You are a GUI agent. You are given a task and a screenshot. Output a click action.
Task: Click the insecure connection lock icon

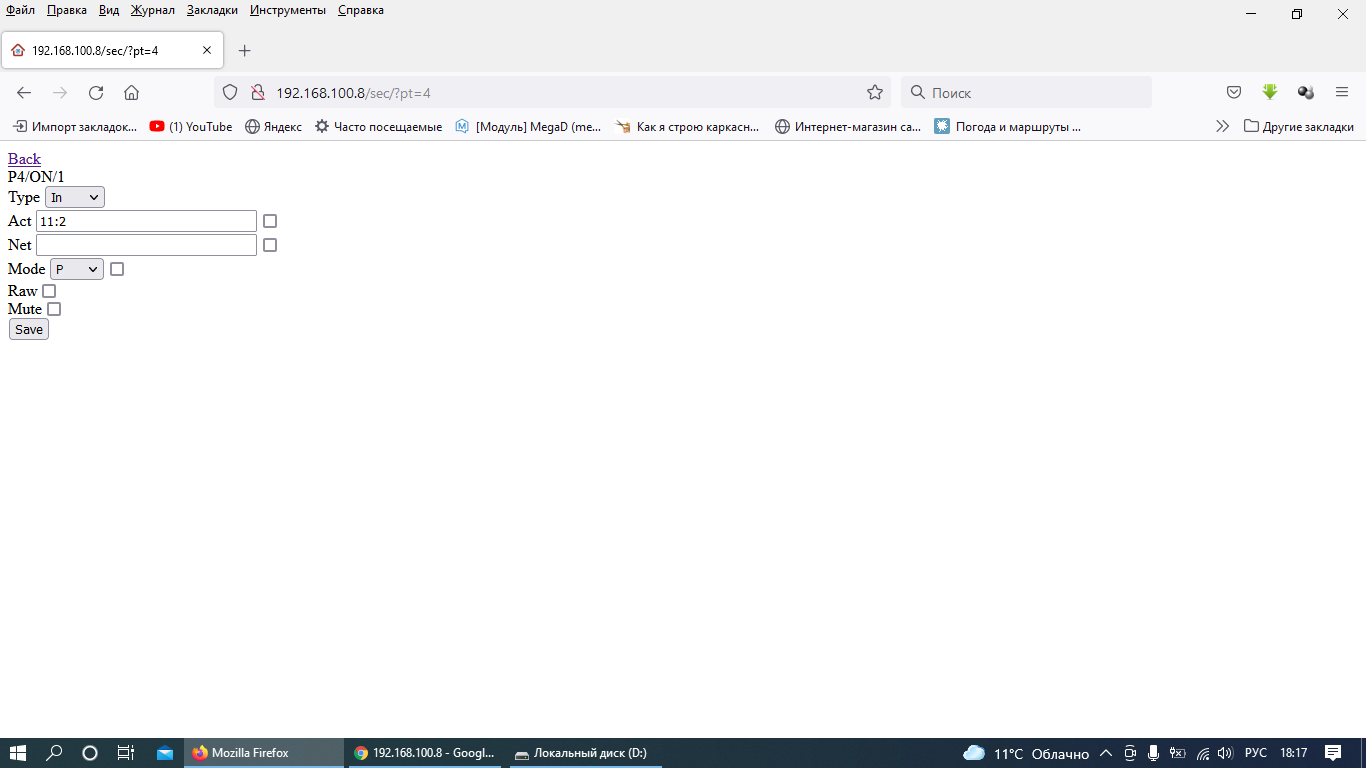coord(257,93)
